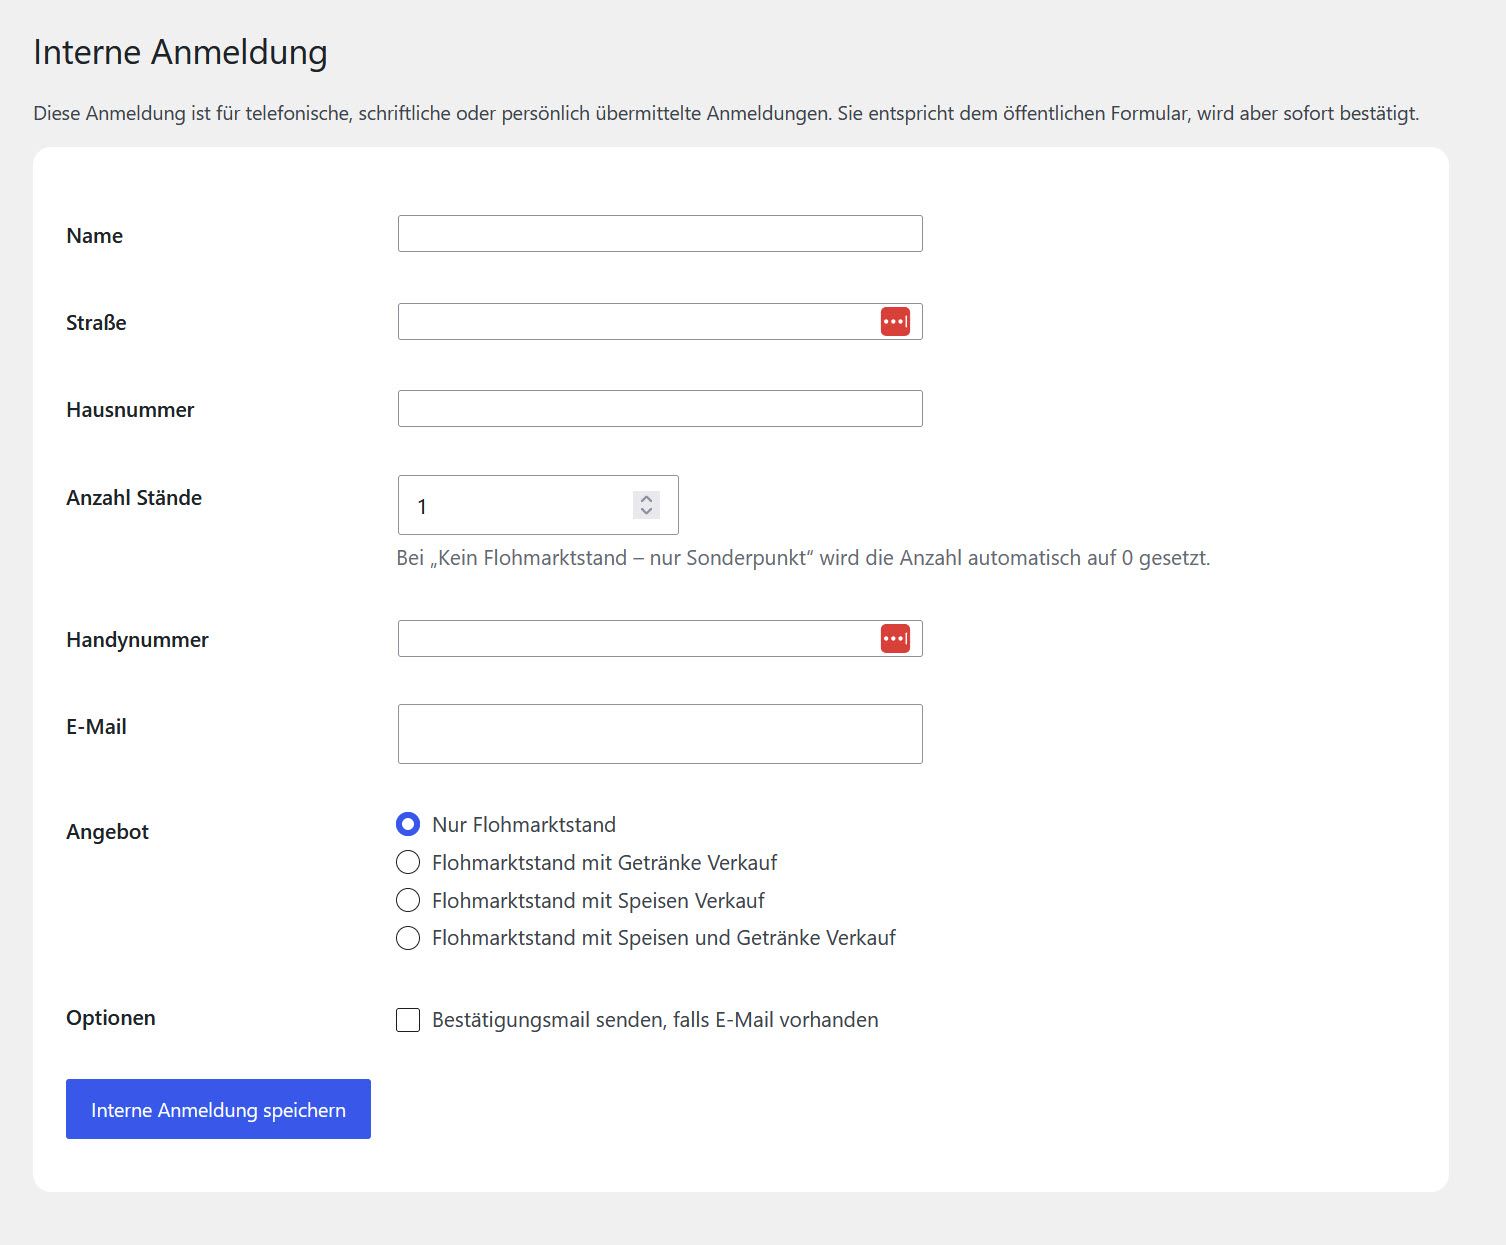This screenshot has height=1245, width=1506.
Task: Click the password manager icon in Straße field
Action: pyautogui.click(x=895, y=322)
